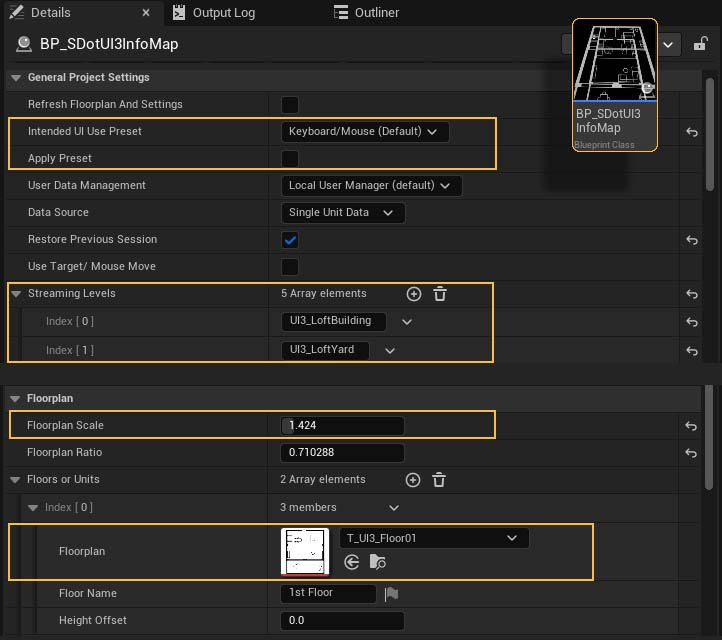Enable Refresh Floorplan And Settings checkbox
This screenshot has height=640, width=722.
pos(290,105)
